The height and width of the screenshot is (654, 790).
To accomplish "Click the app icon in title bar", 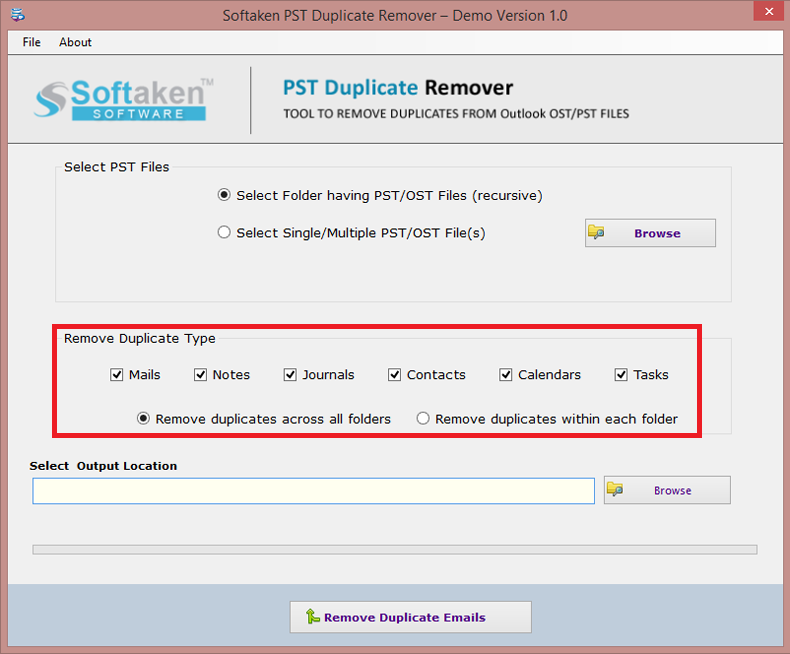I will (x=18, y=15).
